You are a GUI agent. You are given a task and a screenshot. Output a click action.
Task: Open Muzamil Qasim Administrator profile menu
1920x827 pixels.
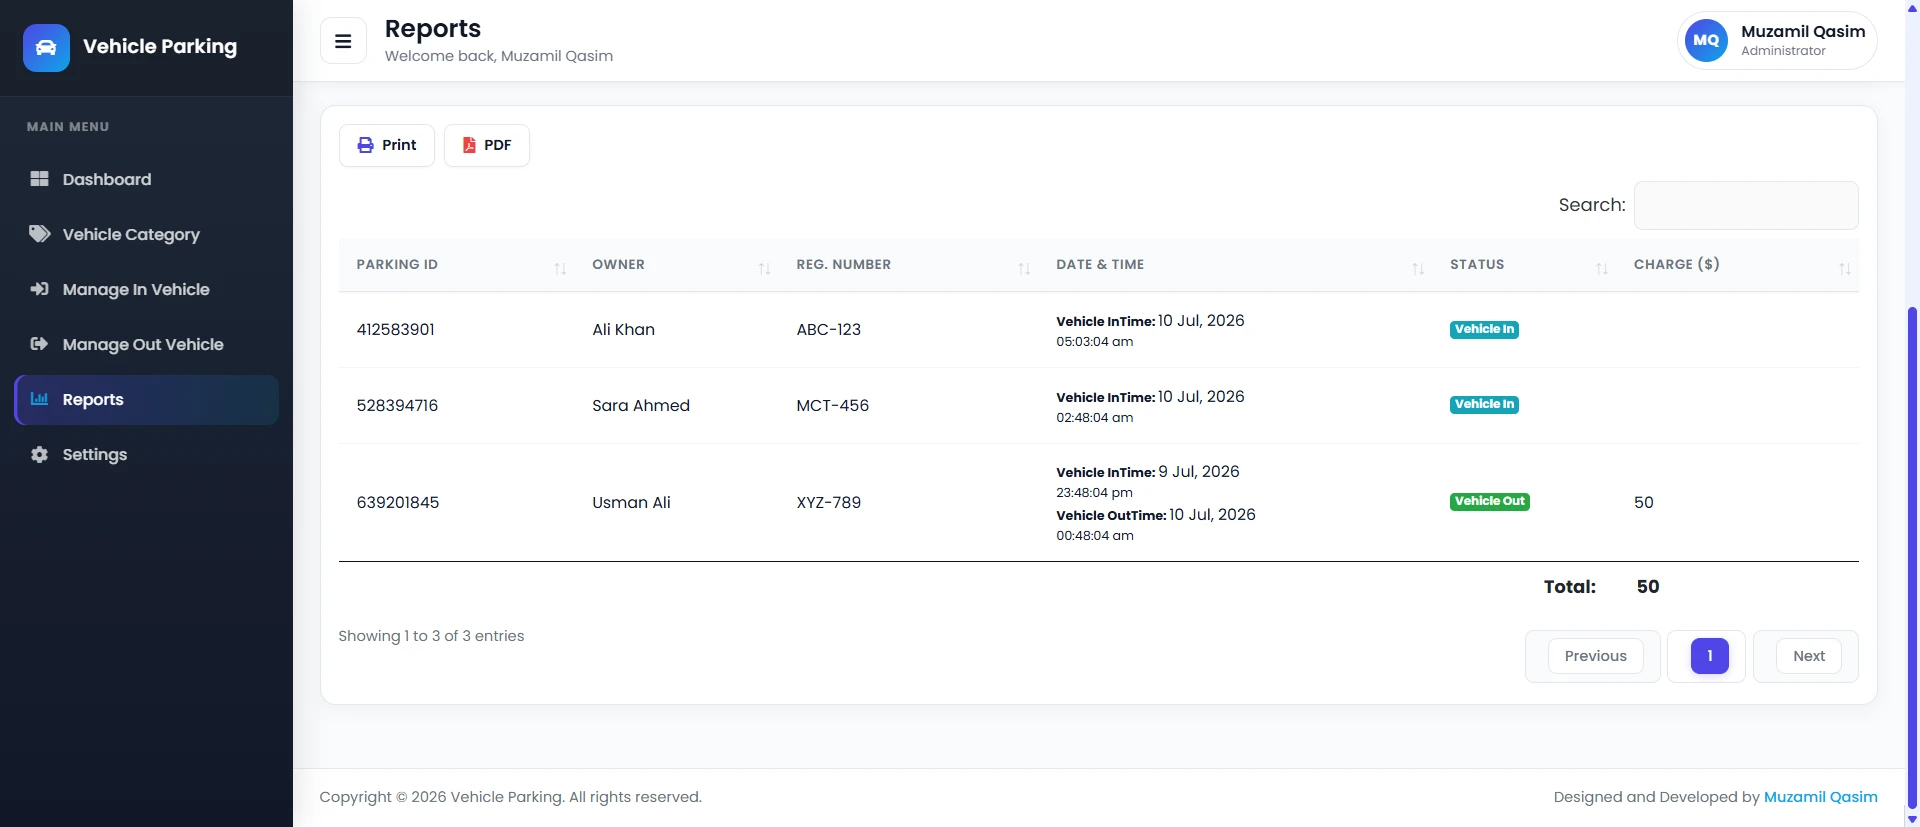(x=1777, y=41)
